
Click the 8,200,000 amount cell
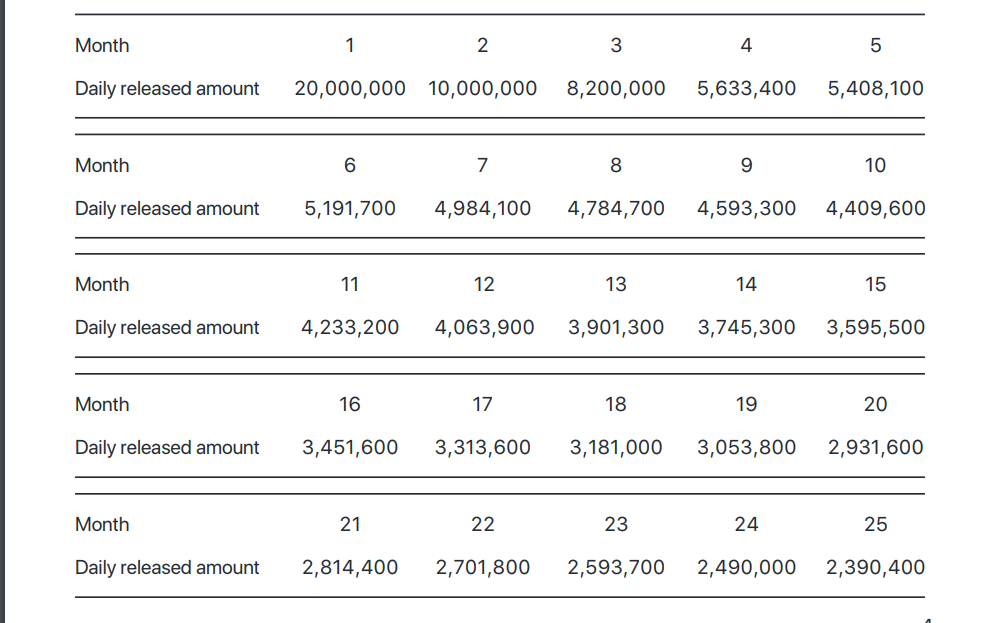(x=615, y=89)
